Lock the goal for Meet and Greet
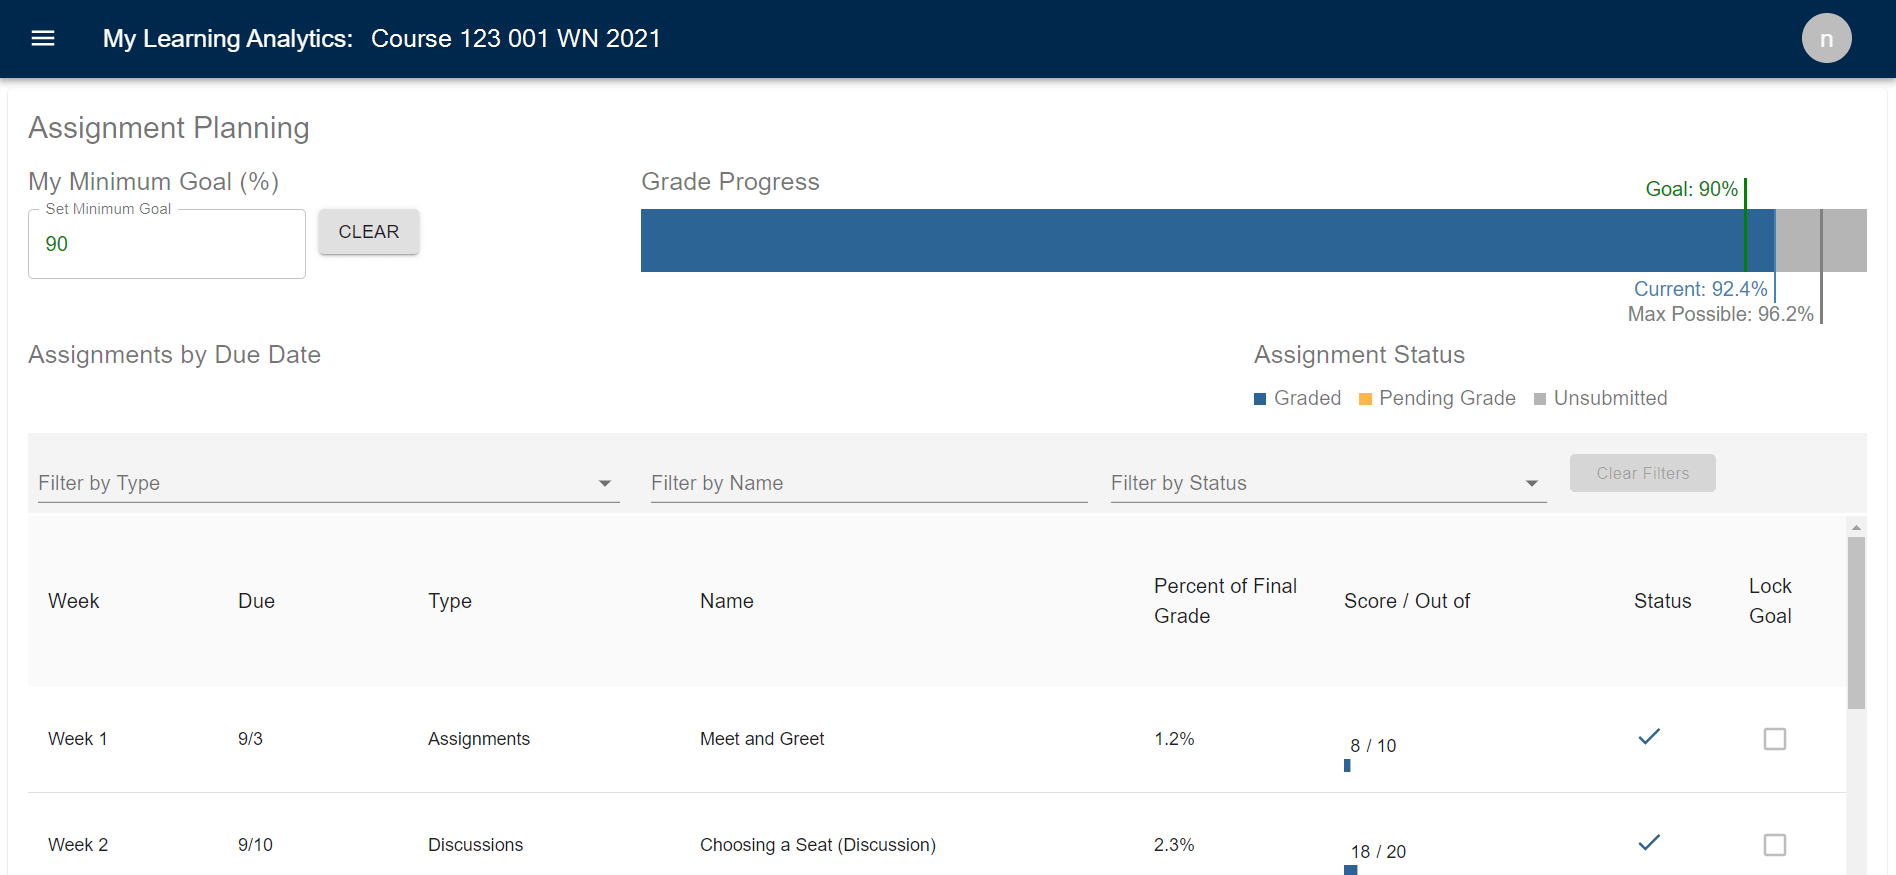This screenshot has width=1896, height=875. click(1775, 739)
